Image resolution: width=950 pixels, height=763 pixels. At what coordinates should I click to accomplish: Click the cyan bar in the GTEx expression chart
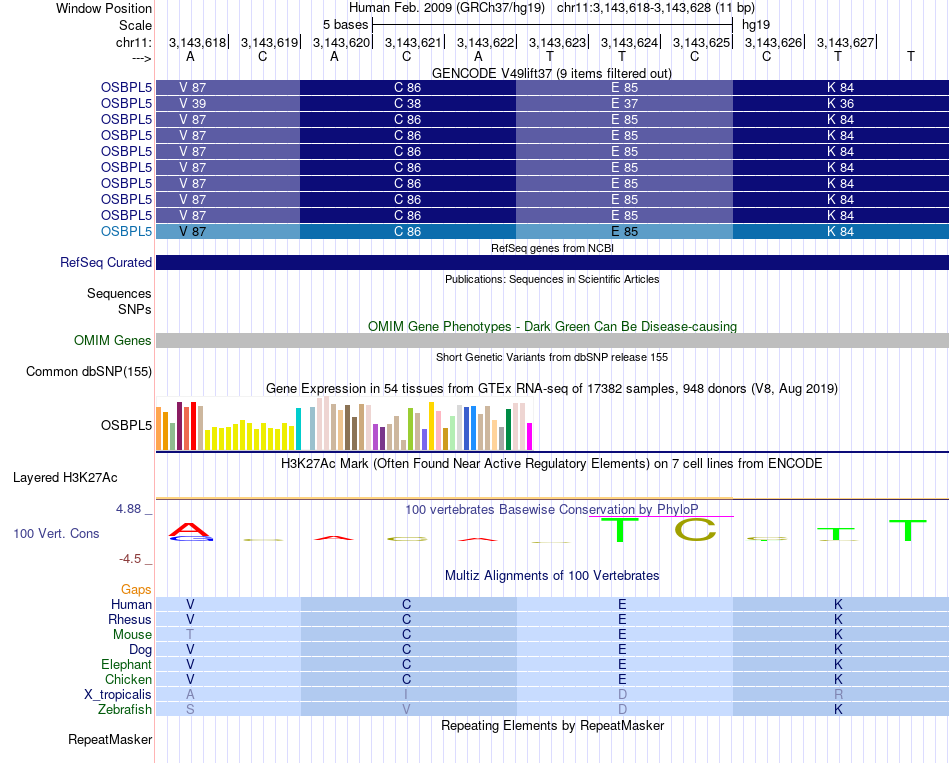click(x=298, y=429)
